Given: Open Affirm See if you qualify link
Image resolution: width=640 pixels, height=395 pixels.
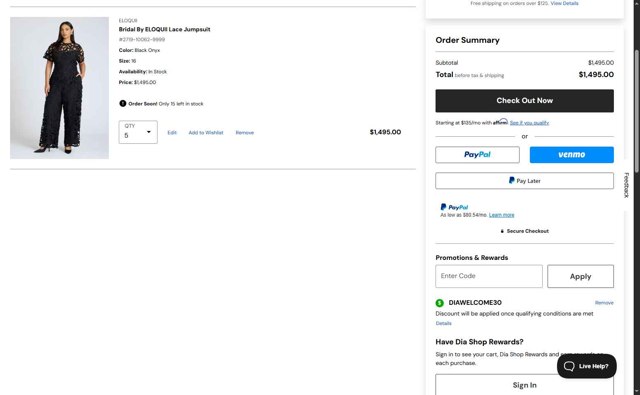Looking at the screenshot, I should (529, 123).
